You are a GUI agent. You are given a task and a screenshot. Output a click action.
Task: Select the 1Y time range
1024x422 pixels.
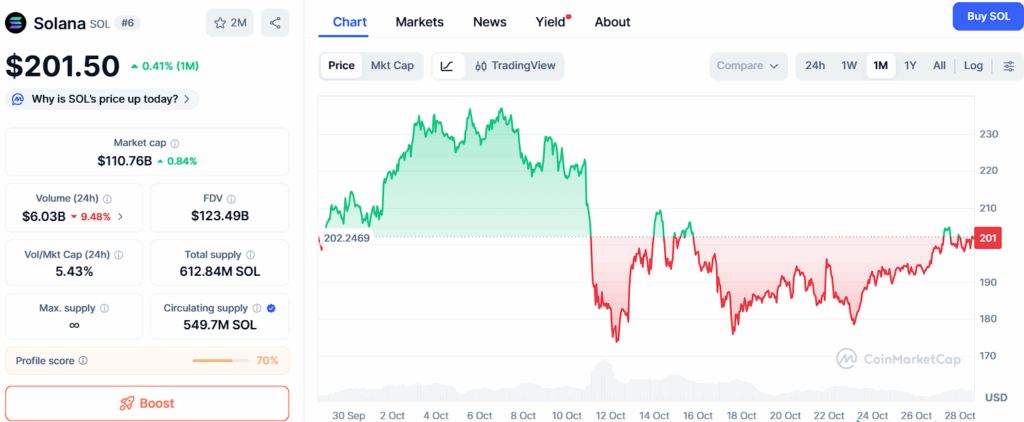click(910, 66)
